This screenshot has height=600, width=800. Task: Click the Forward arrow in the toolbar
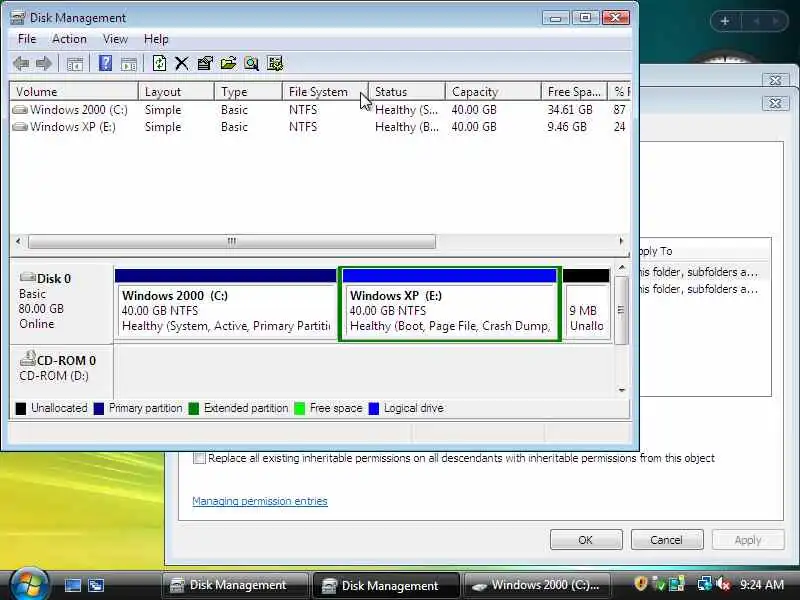(44, 64)
